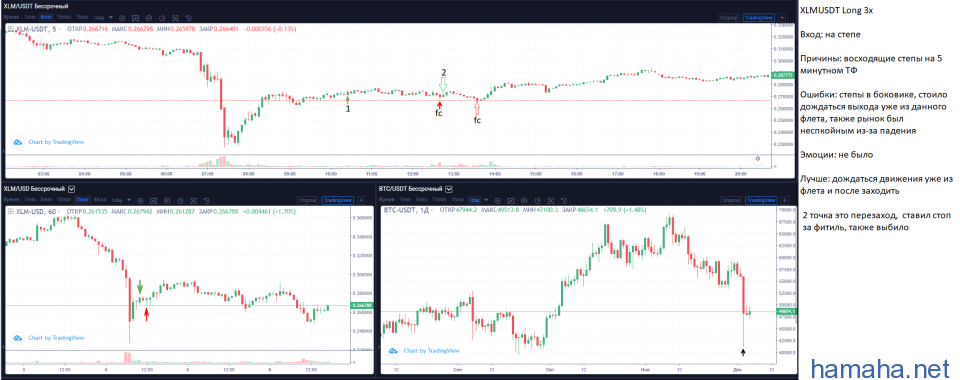Click price label 0.266788 on XLM/USD axis
The width and height of the screenshot is (960, 380).
click(x=361, y=305)
